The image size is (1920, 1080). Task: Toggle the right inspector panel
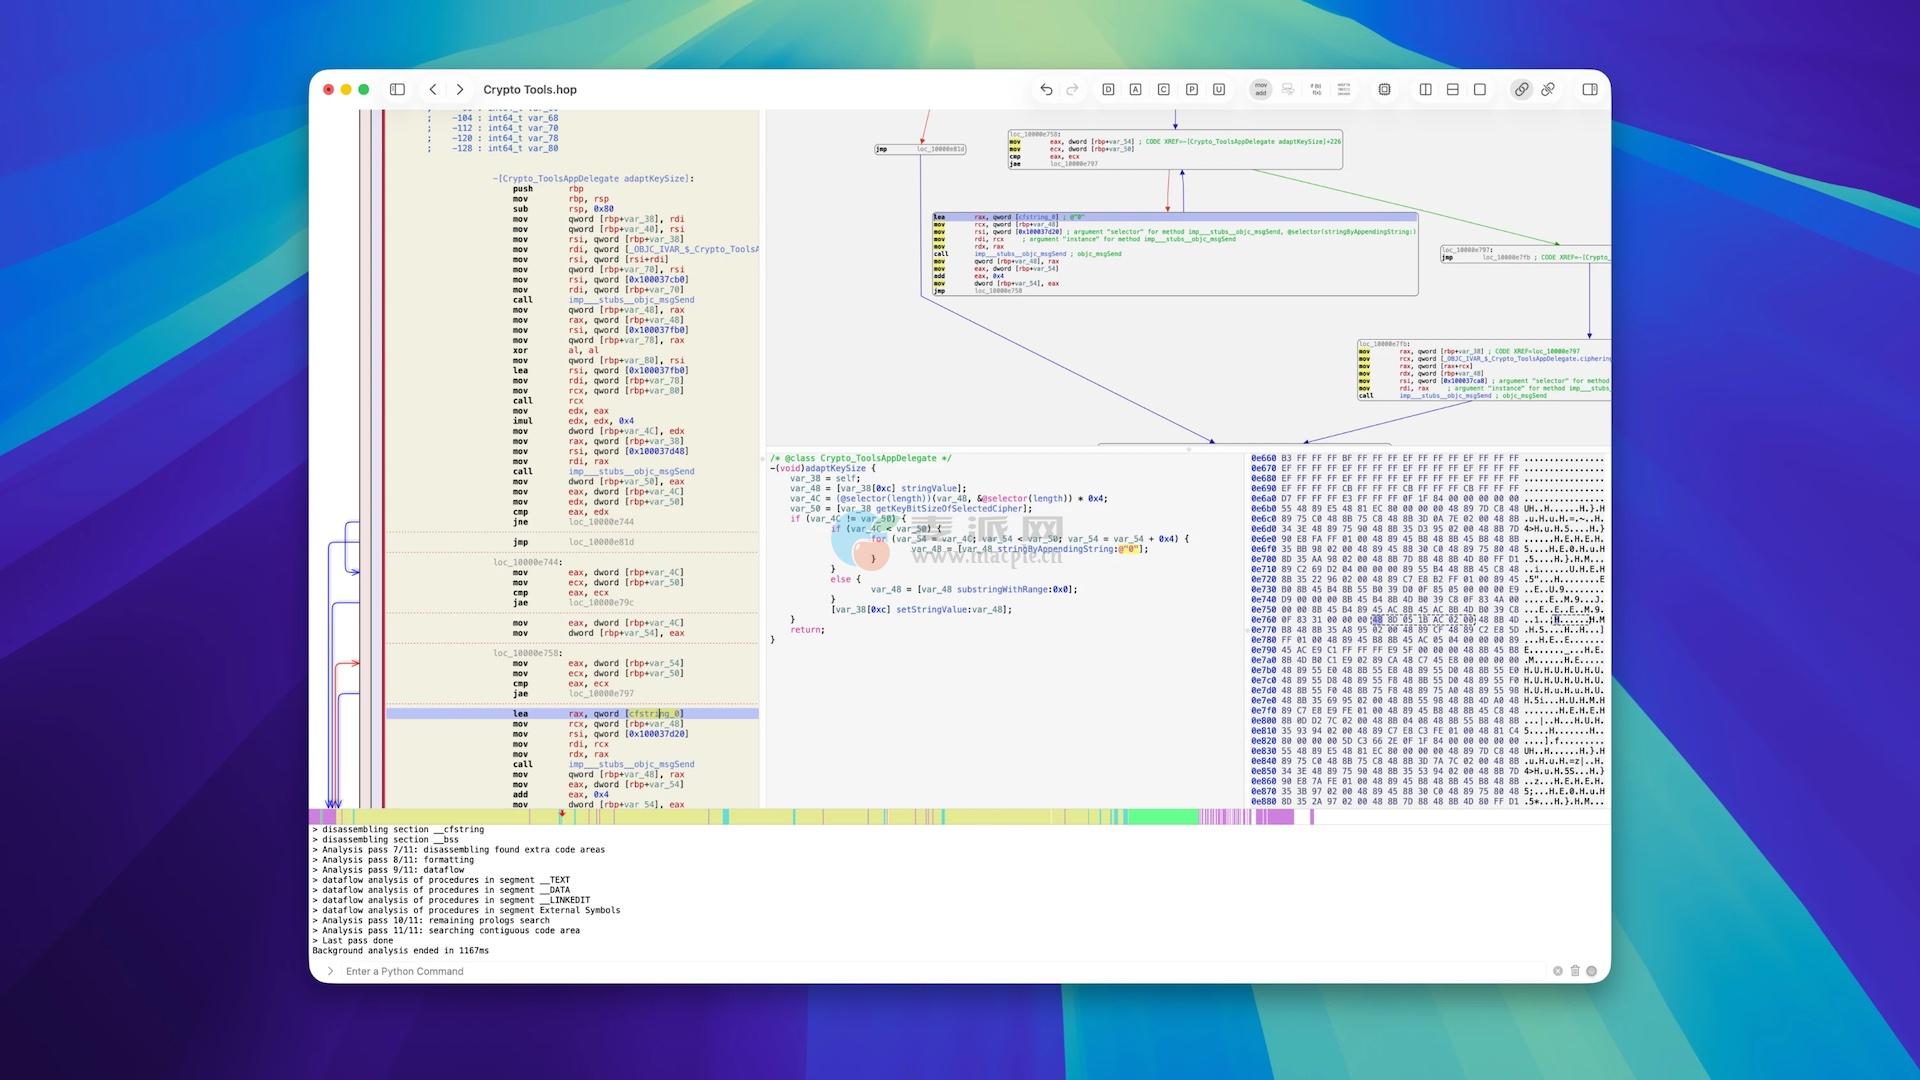[x=1589, y=90]
